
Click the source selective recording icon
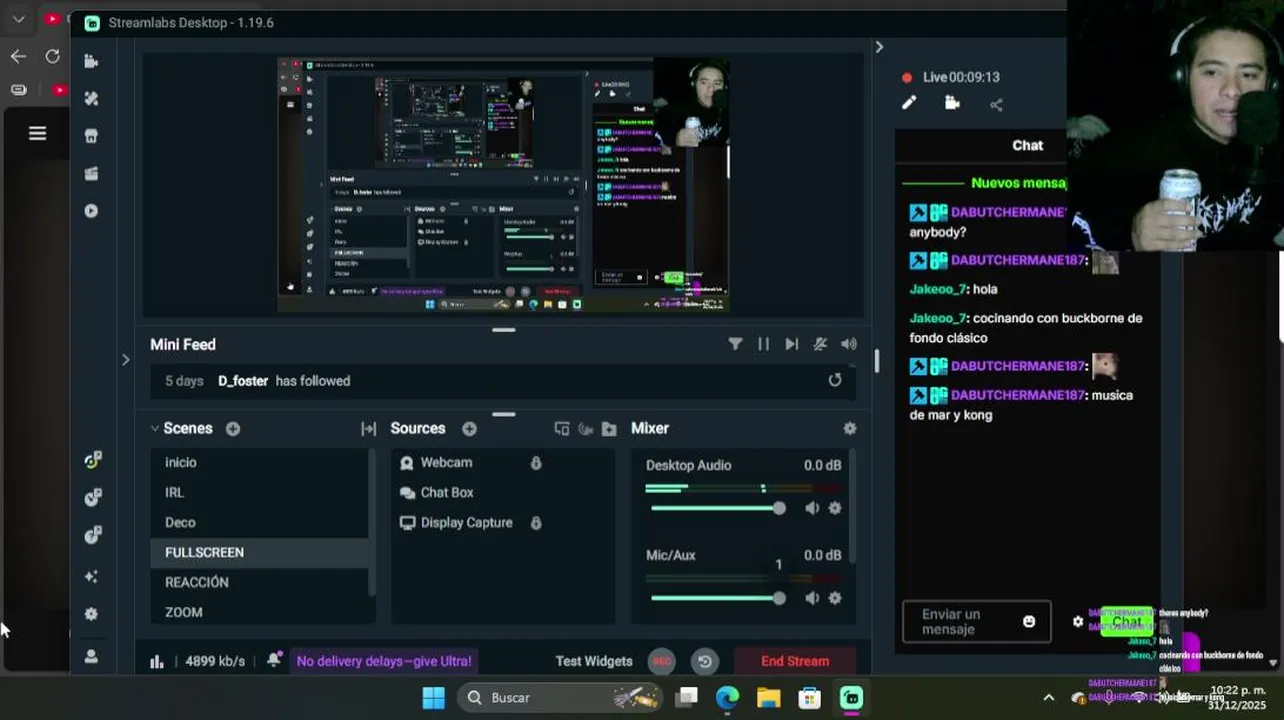585,428
